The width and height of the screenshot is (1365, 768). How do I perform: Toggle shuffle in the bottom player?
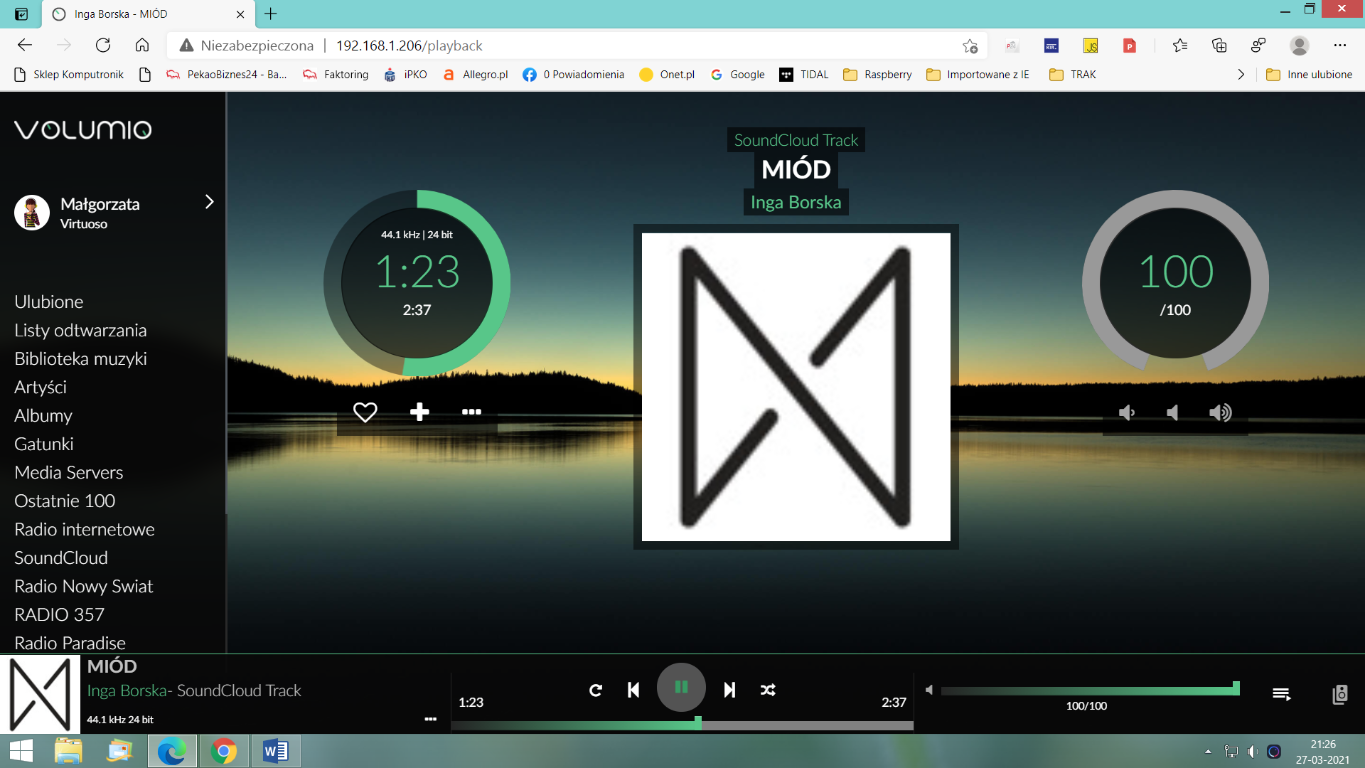(x=767, y=690)
